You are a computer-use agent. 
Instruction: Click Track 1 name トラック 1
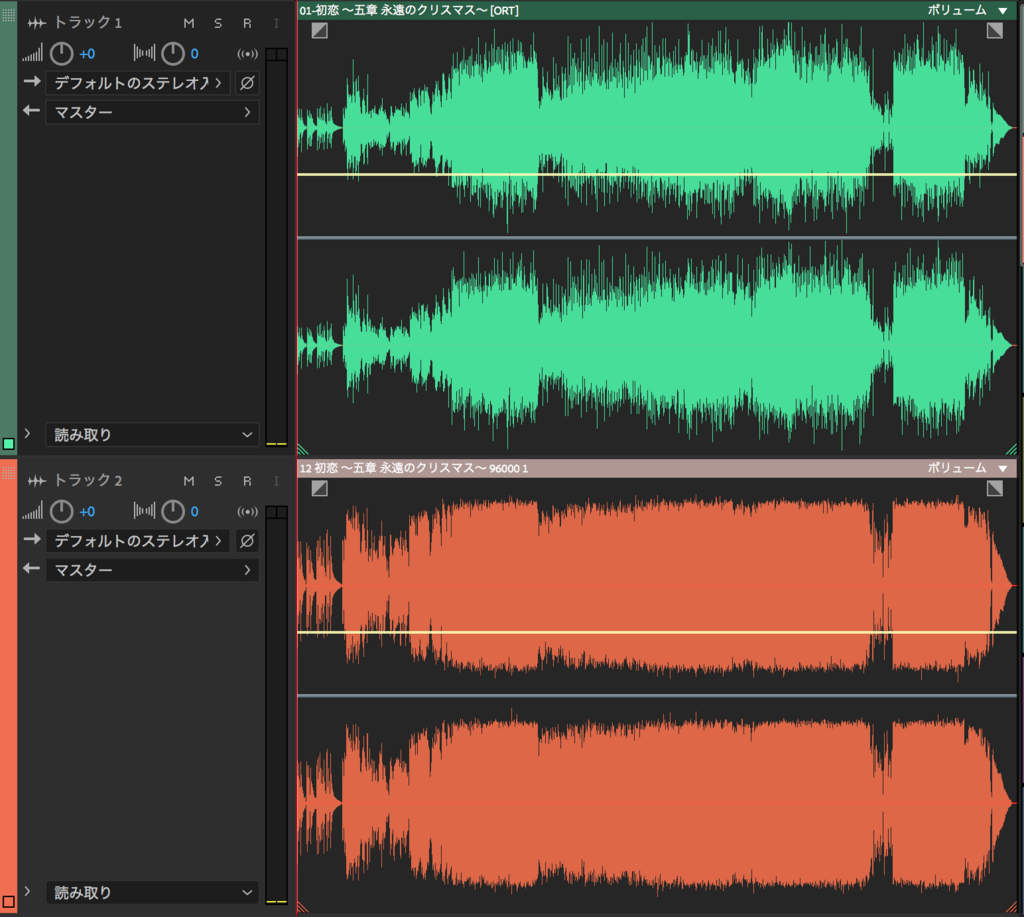(88, 23)
